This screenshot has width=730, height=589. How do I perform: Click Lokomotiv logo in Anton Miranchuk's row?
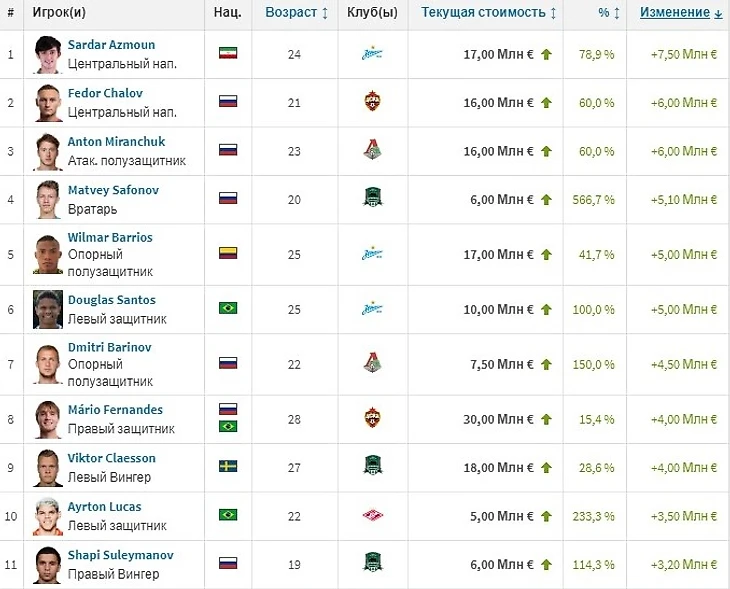(x=372, y=150)
